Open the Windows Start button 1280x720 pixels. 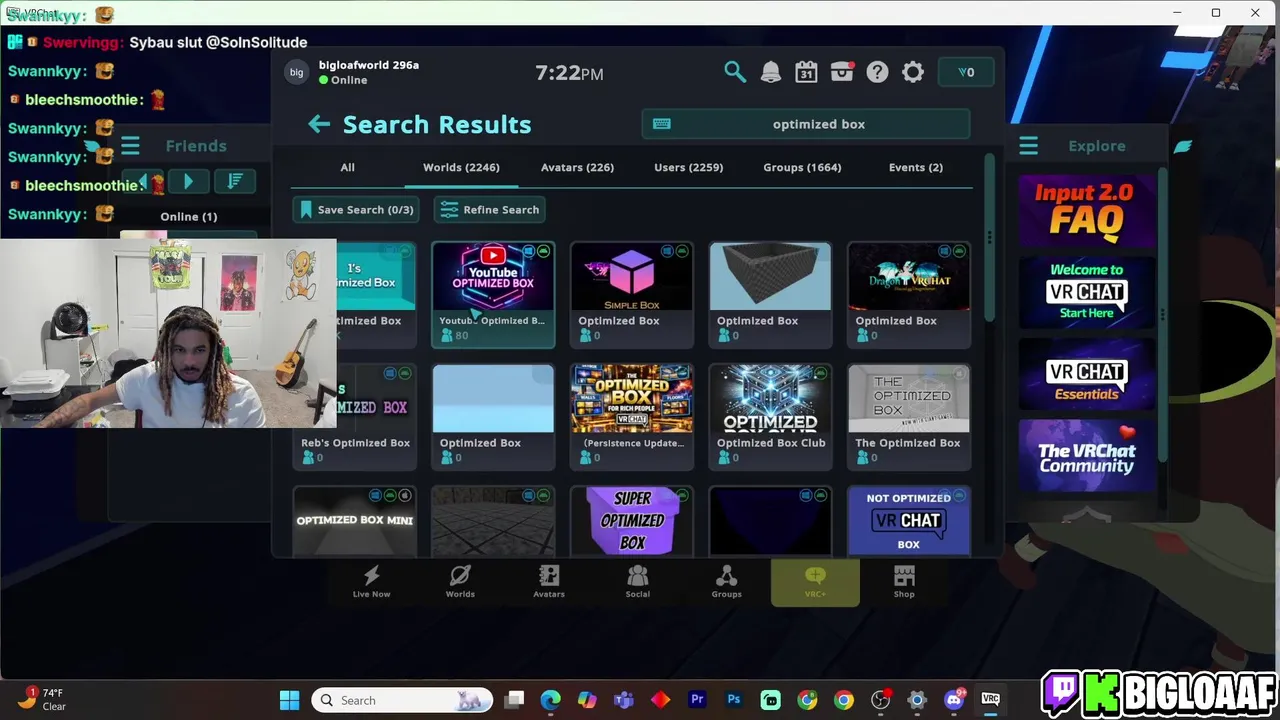click(x=289, y=700)
